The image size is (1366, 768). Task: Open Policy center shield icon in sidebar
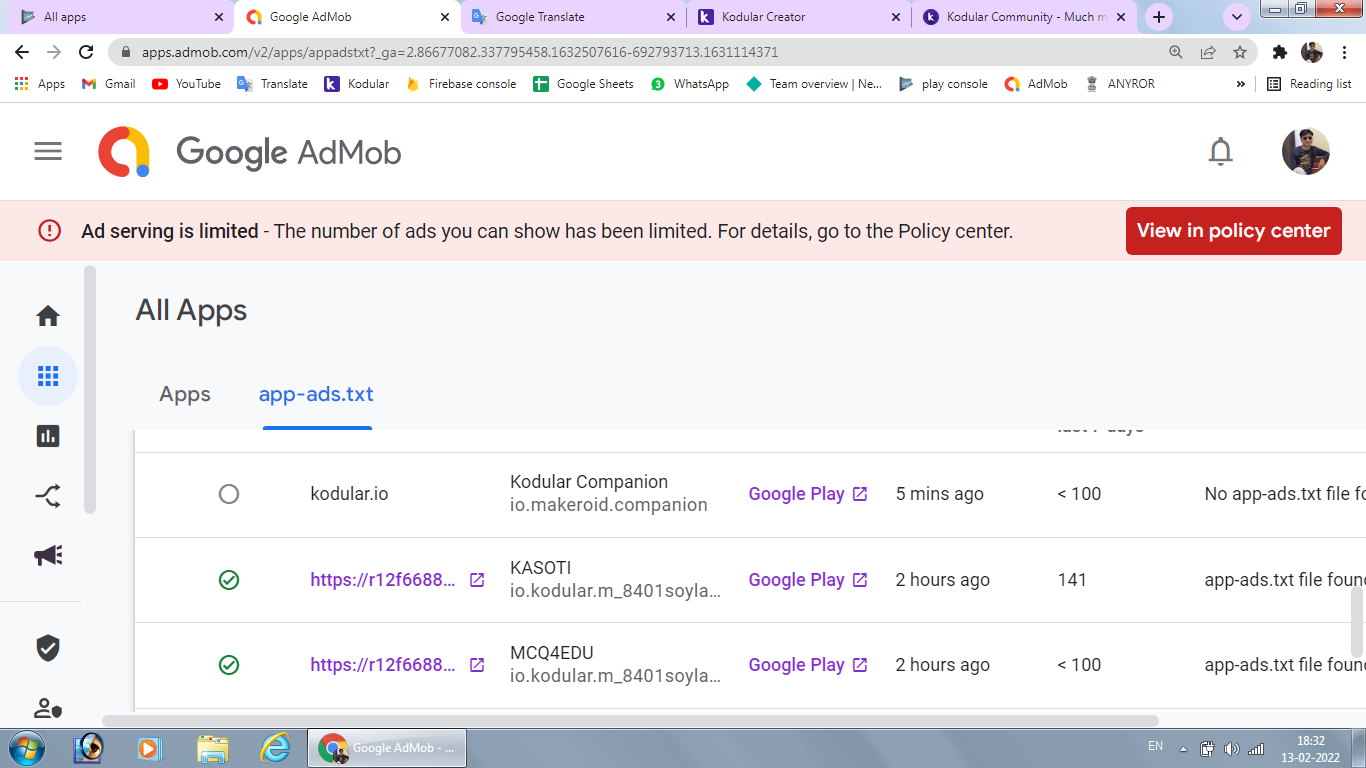pos(48,648)
